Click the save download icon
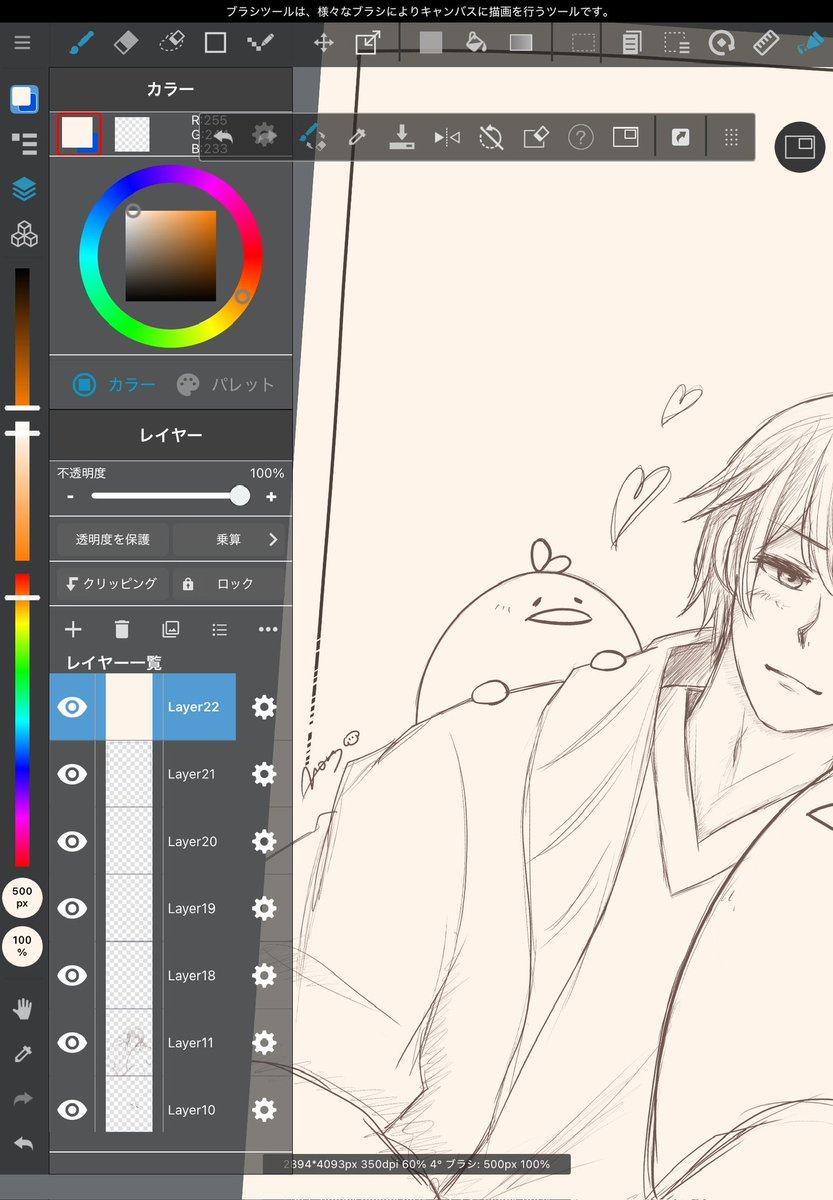Viewport: 833px width, 1200px height. tap(402, 136)
